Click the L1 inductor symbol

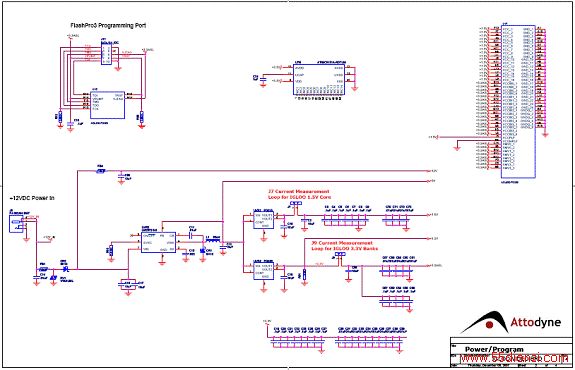click(x=213, y=241)
